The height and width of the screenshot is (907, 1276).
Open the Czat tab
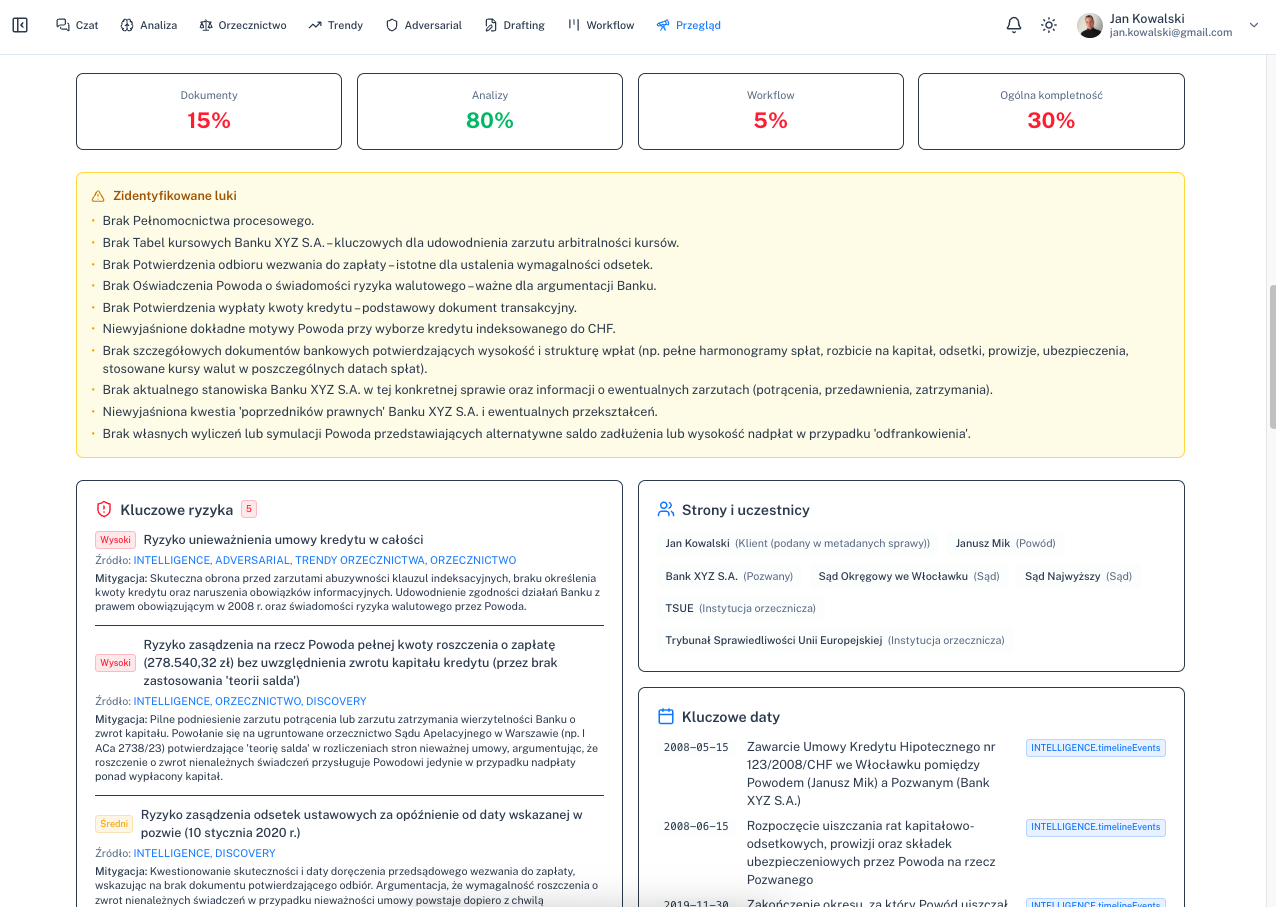(x=77, y=25)
